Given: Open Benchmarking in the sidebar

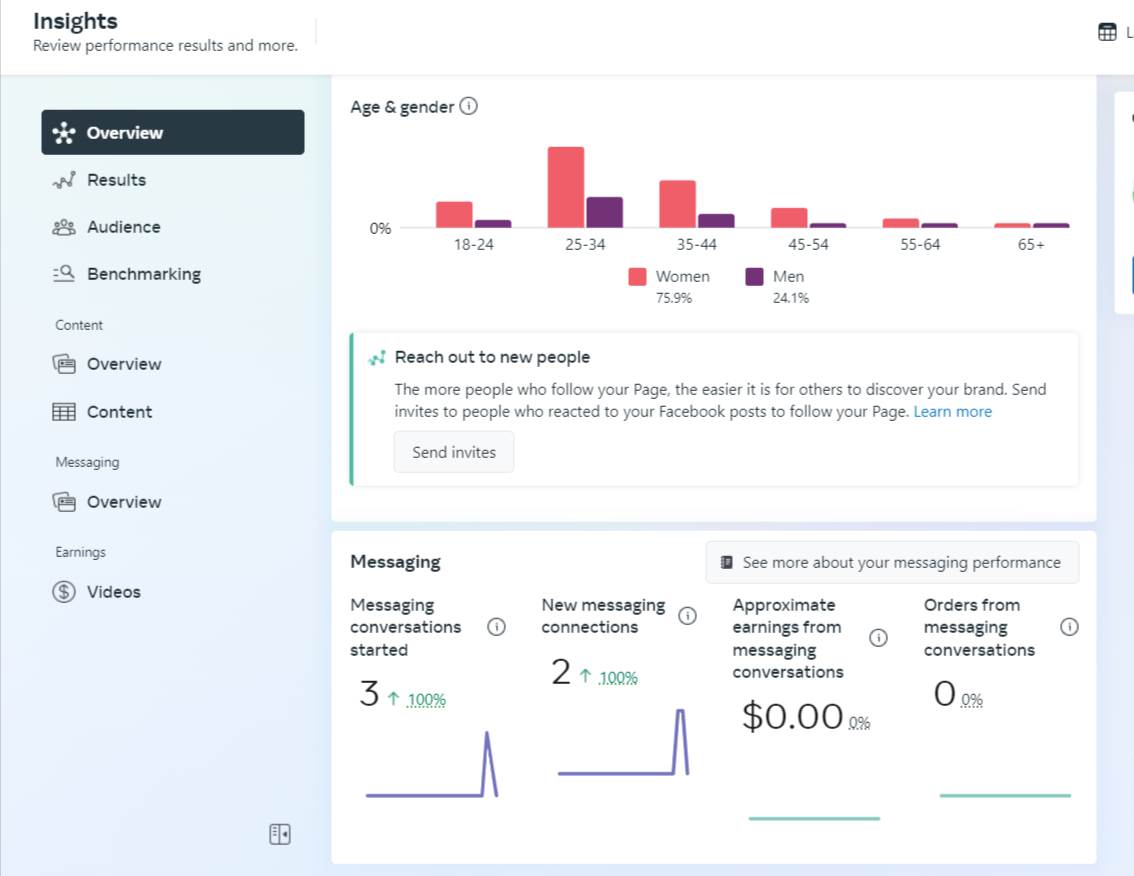Looking at the screenshot, I should 143,274.
